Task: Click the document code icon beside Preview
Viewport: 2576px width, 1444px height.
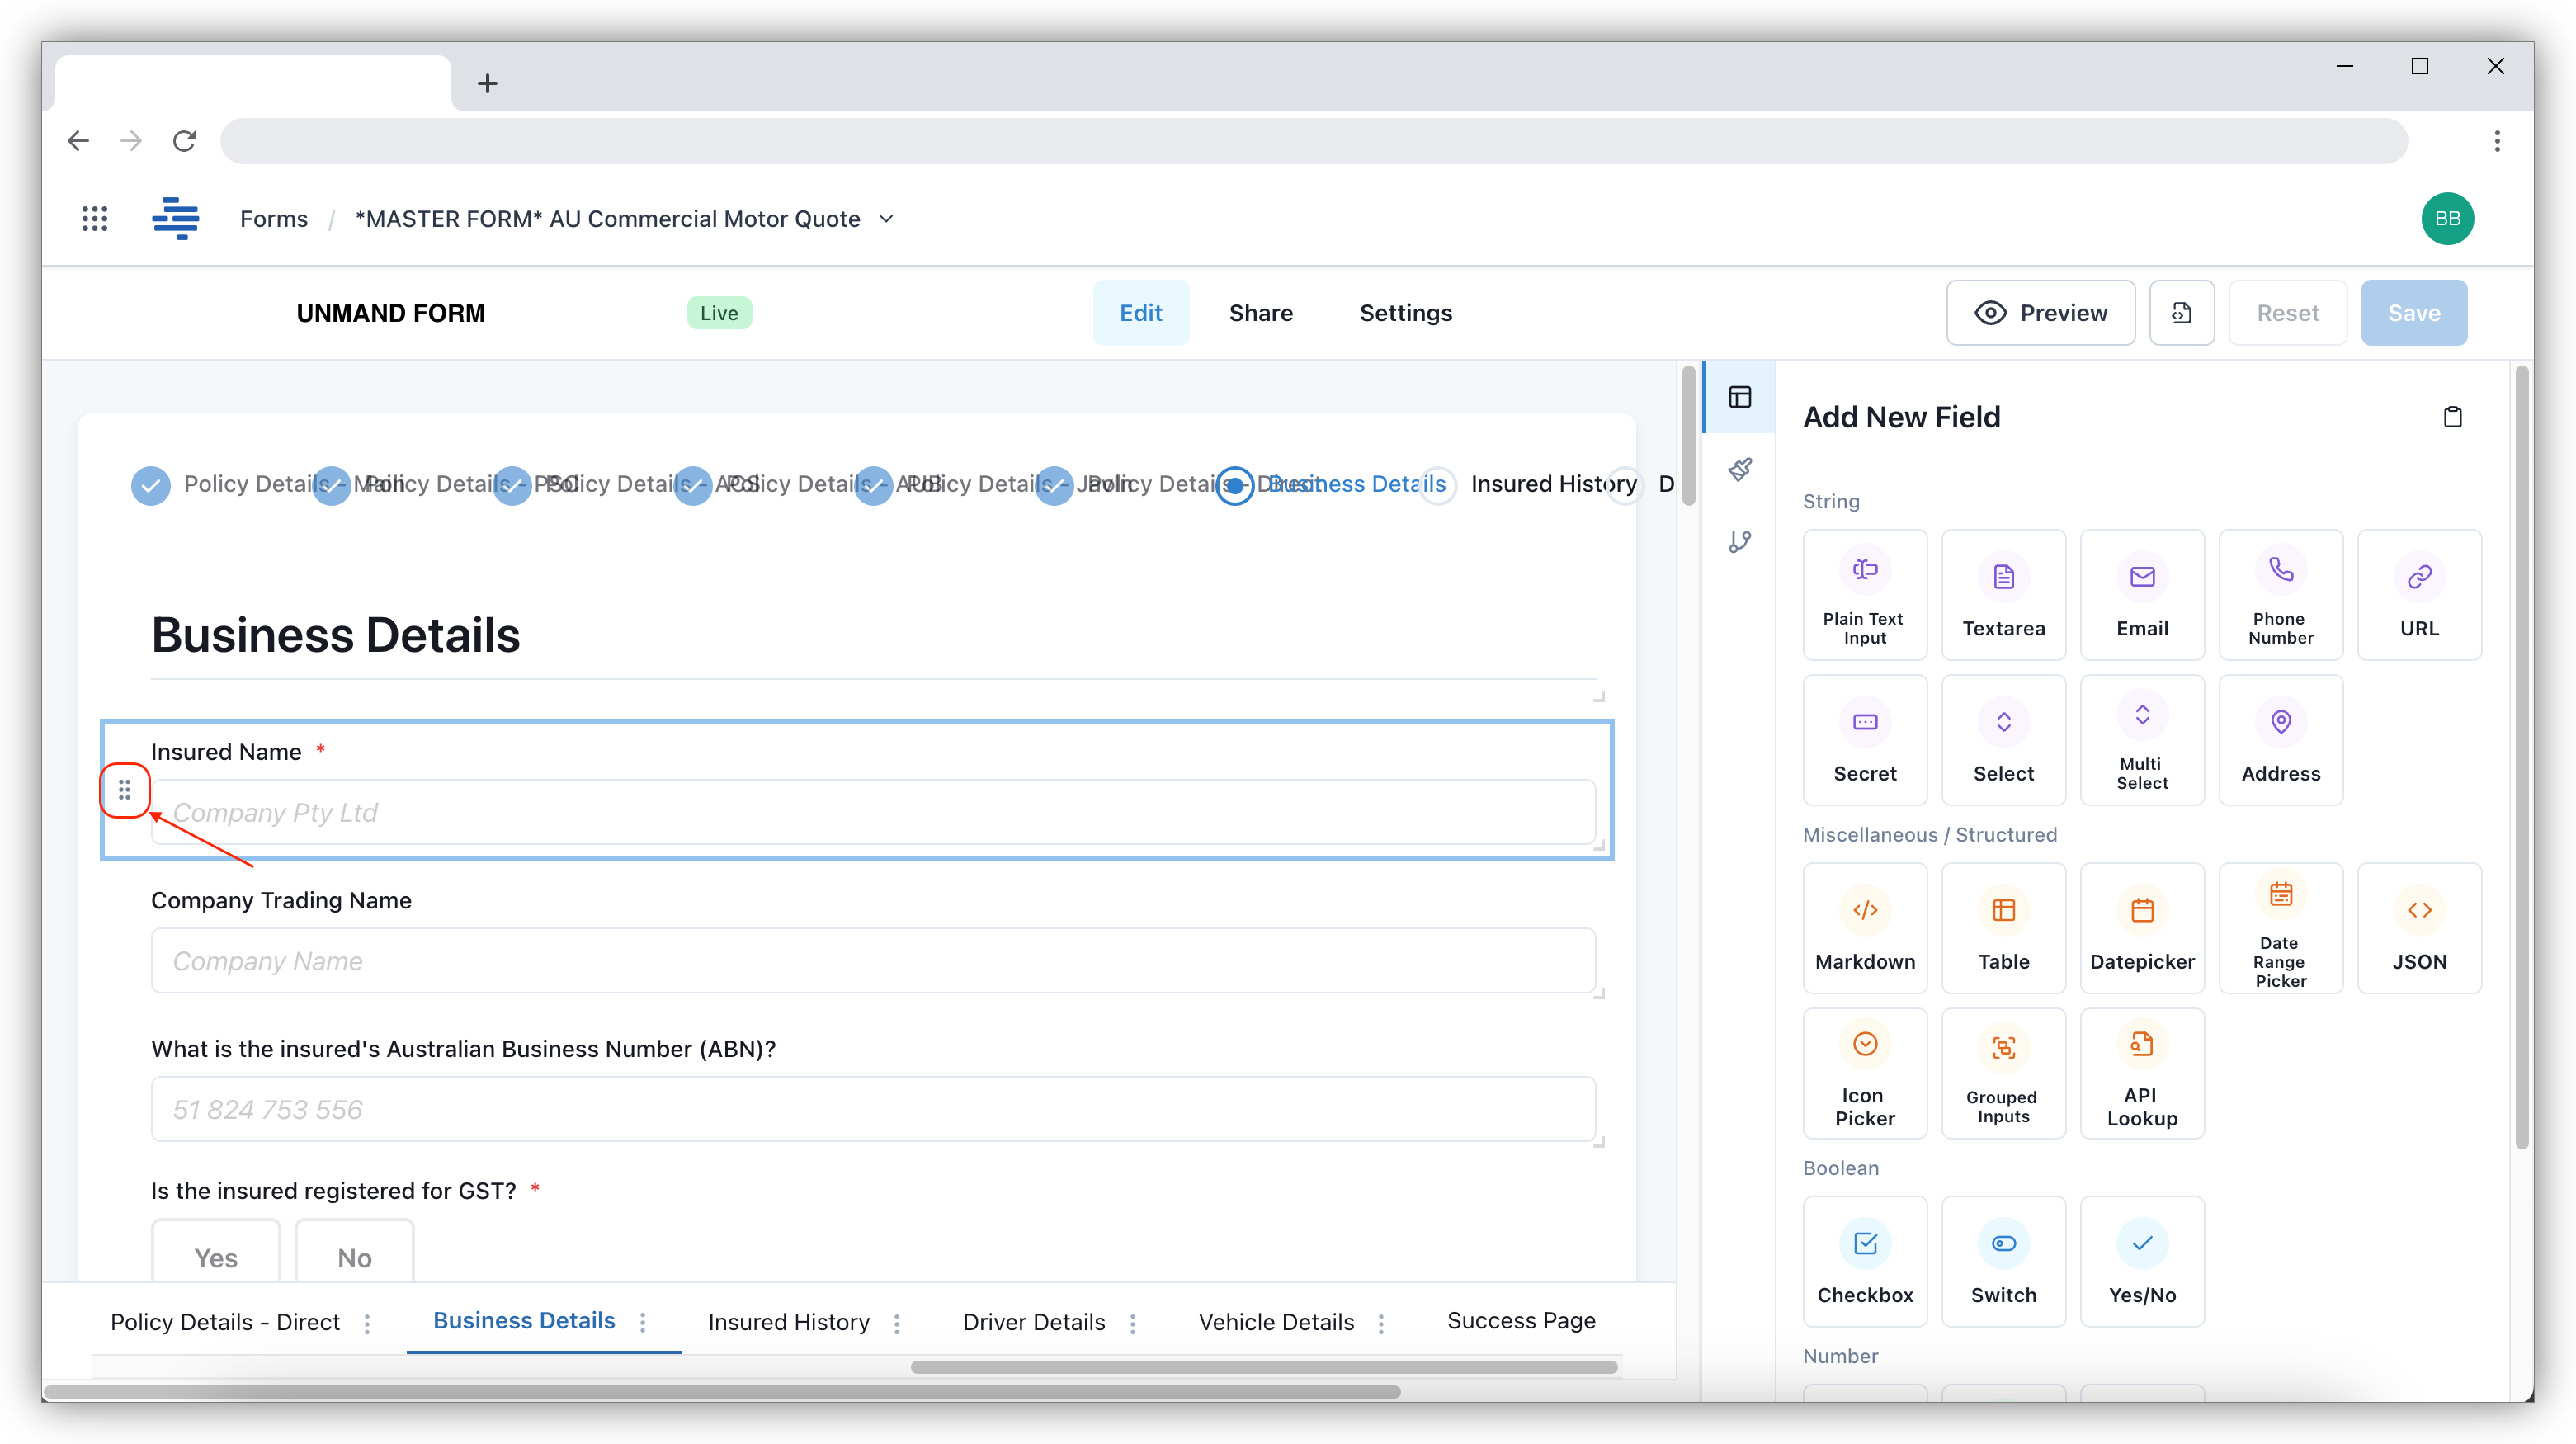Action: [2181, 313]
